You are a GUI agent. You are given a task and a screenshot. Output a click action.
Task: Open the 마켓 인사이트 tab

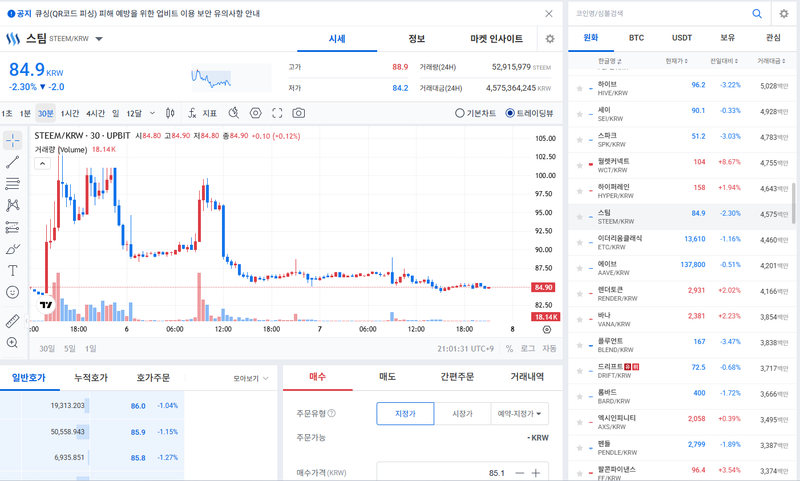click(496, 39)
